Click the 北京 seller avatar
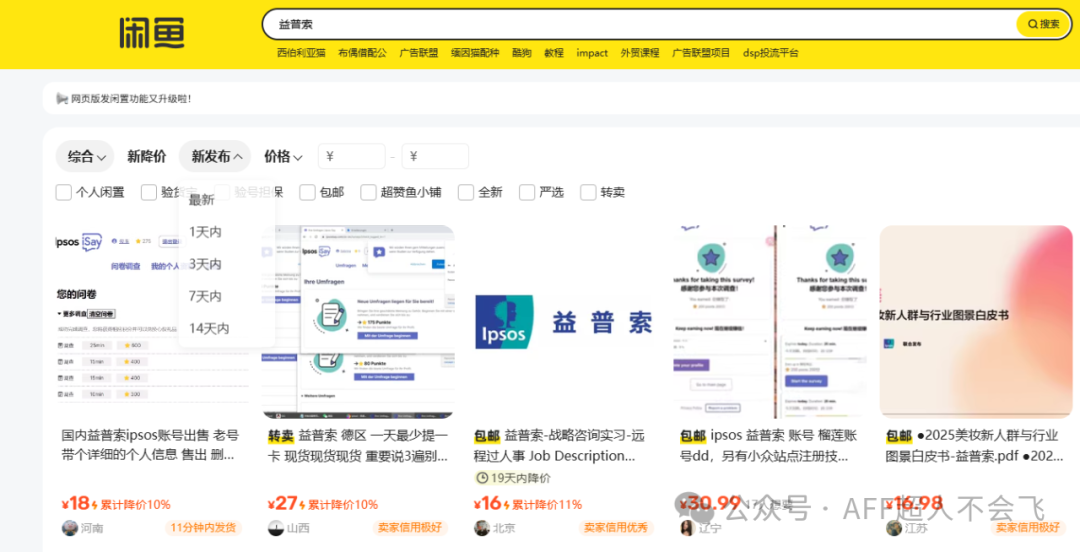1080x552 pixels. [x=482, y=528]
